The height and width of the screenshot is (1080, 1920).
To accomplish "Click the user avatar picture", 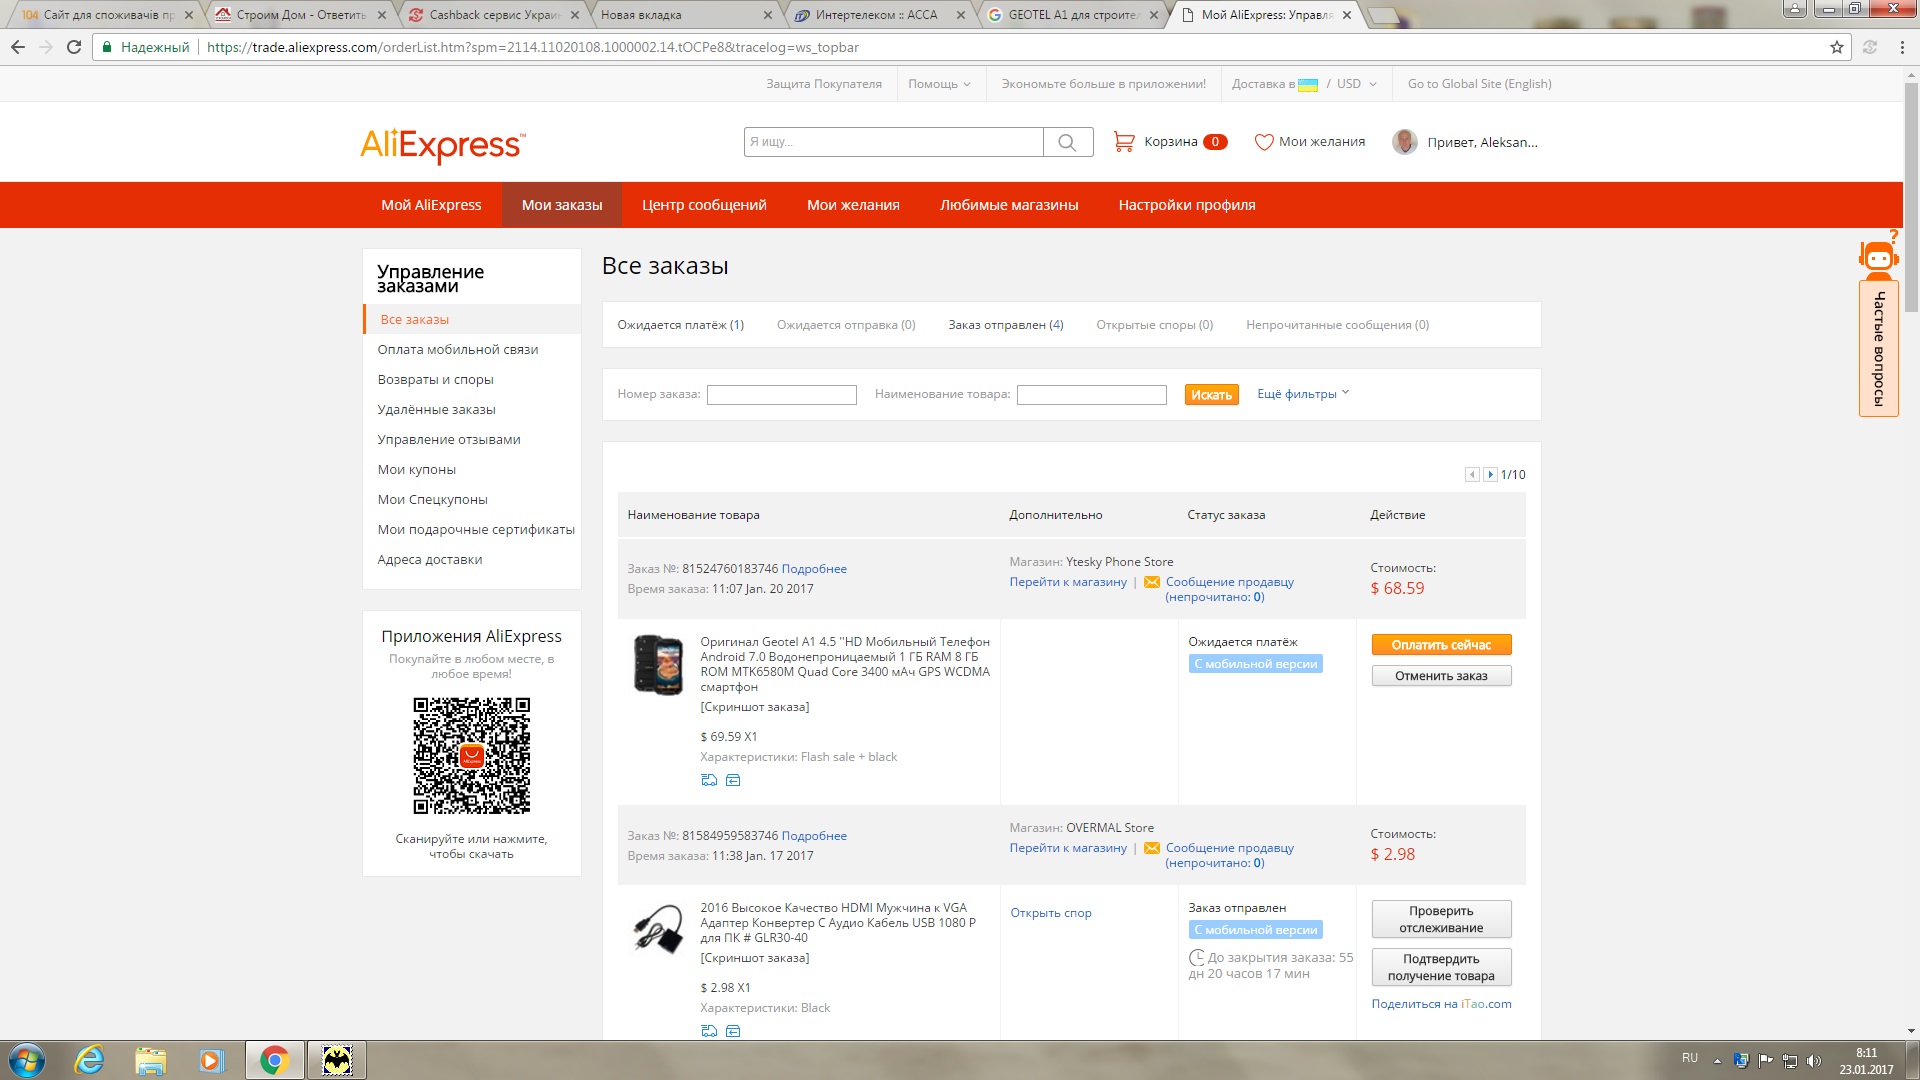I will point(1404,142).
